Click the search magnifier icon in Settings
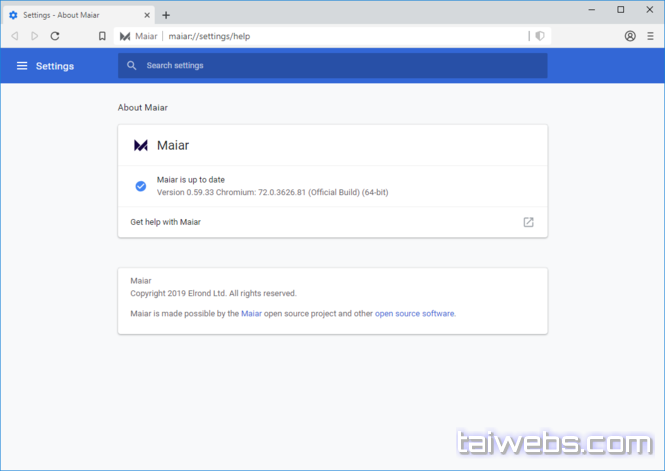 (131, 66)
